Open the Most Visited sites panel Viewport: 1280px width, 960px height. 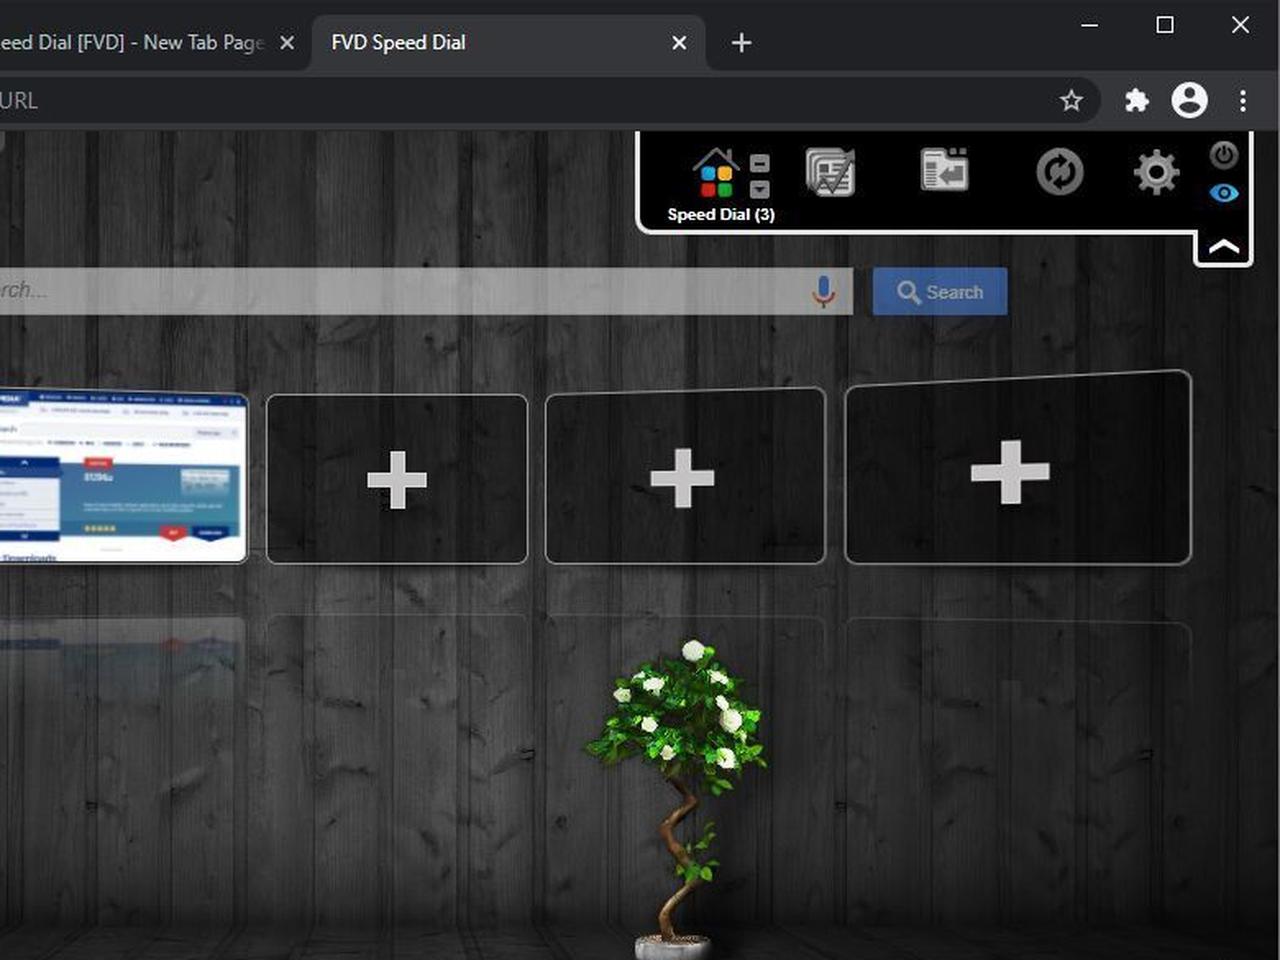tap(830, 173)
